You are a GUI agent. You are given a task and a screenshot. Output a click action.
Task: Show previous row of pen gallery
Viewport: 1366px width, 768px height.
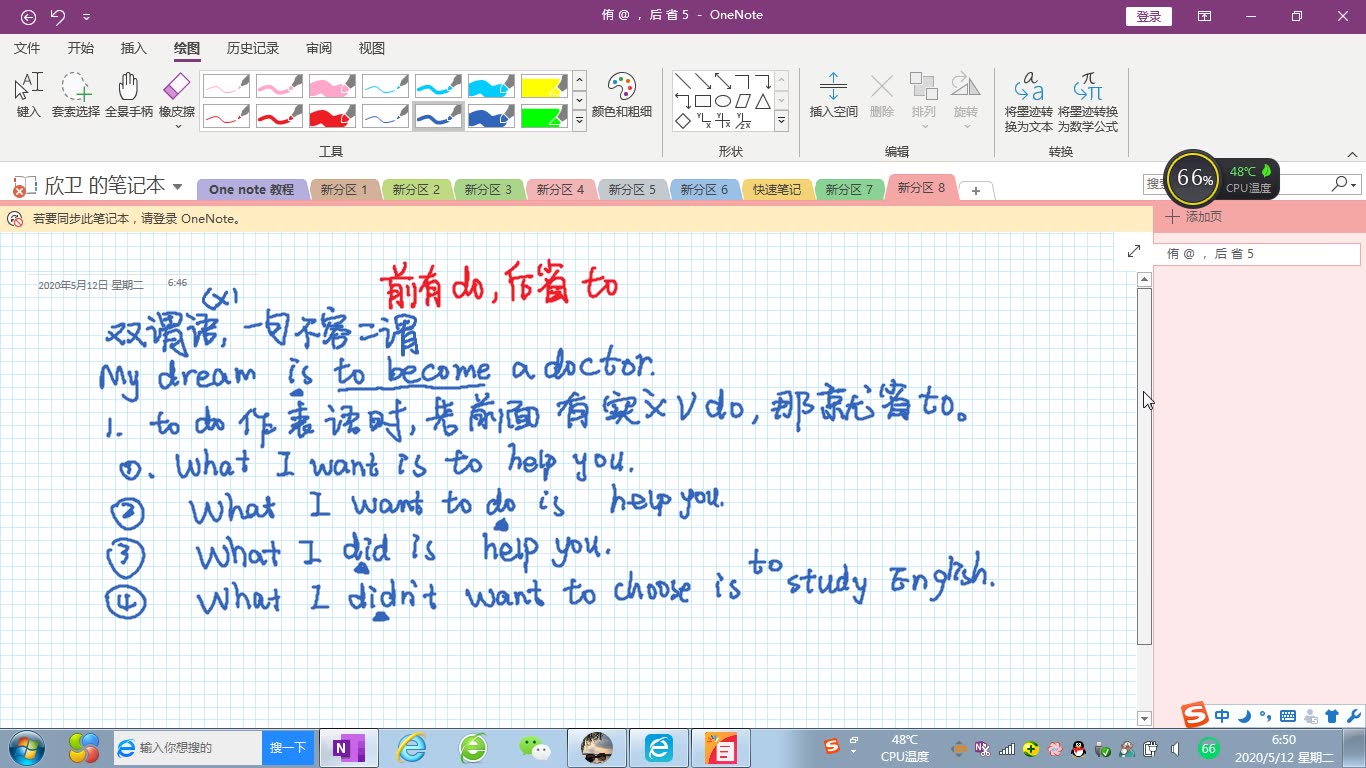click(579, 81)
